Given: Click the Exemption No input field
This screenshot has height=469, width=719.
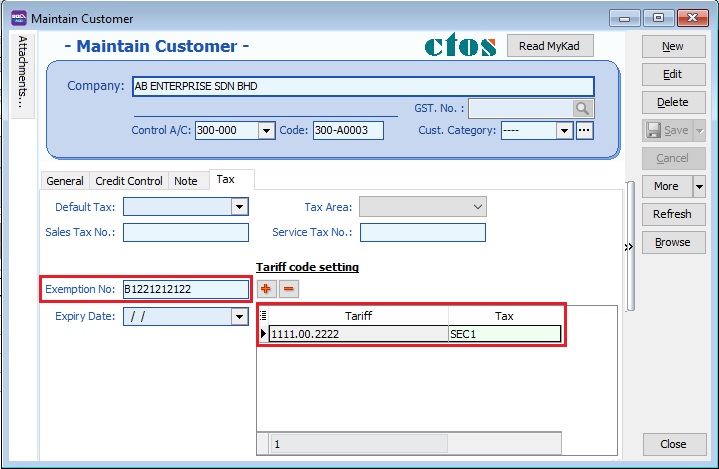Looking at the screenshot, I should click(x=185, y=290).
